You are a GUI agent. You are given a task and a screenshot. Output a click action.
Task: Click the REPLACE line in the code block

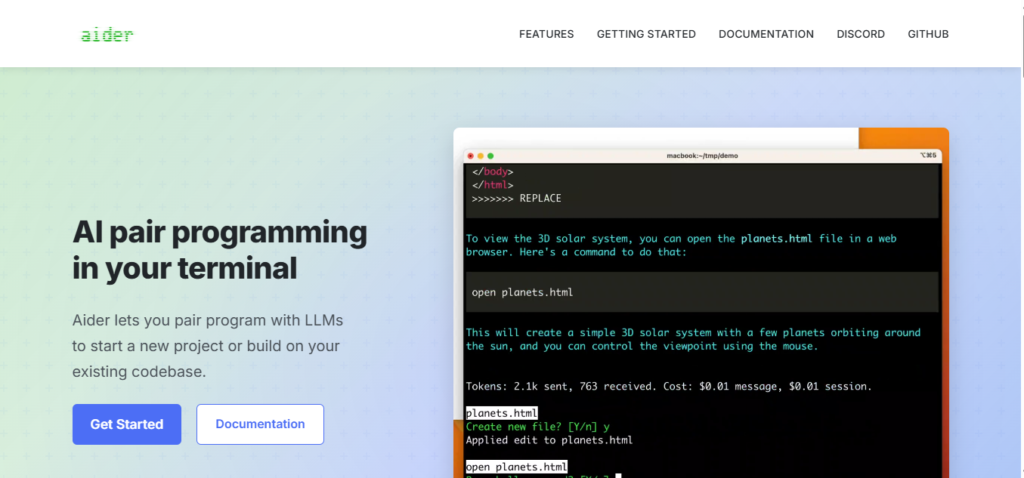tap(516, 198)
